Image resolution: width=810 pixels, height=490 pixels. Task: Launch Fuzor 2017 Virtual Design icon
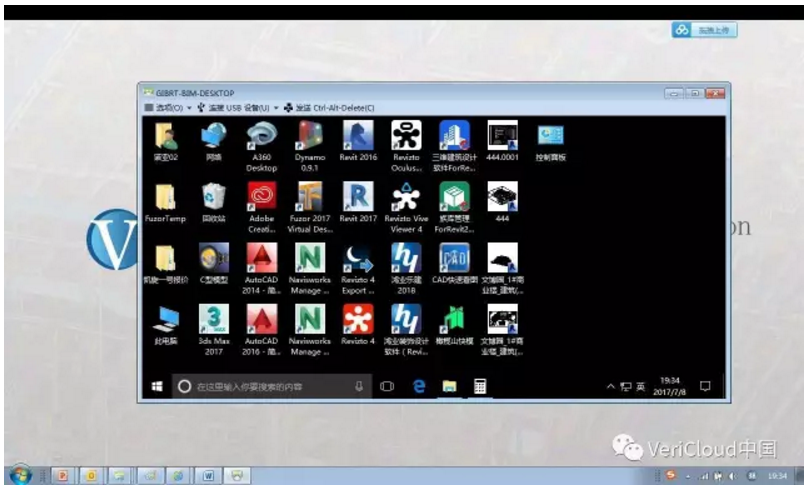pyautogui.click(x=310, y=208)
